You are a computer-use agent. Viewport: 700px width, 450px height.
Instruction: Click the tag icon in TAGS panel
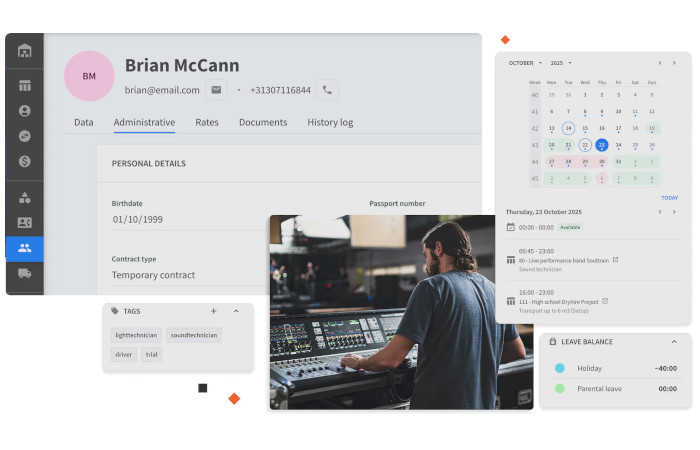[115, 311]
